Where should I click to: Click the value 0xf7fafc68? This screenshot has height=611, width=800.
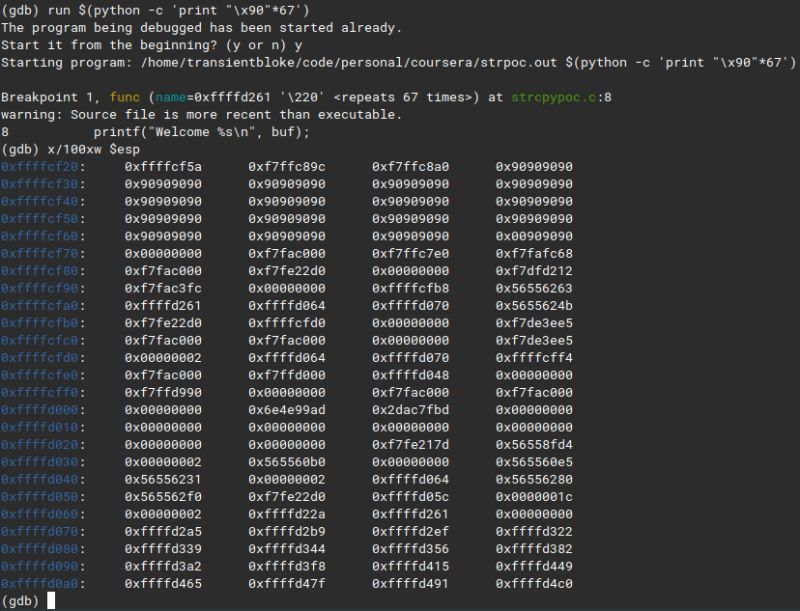[534, 253]
